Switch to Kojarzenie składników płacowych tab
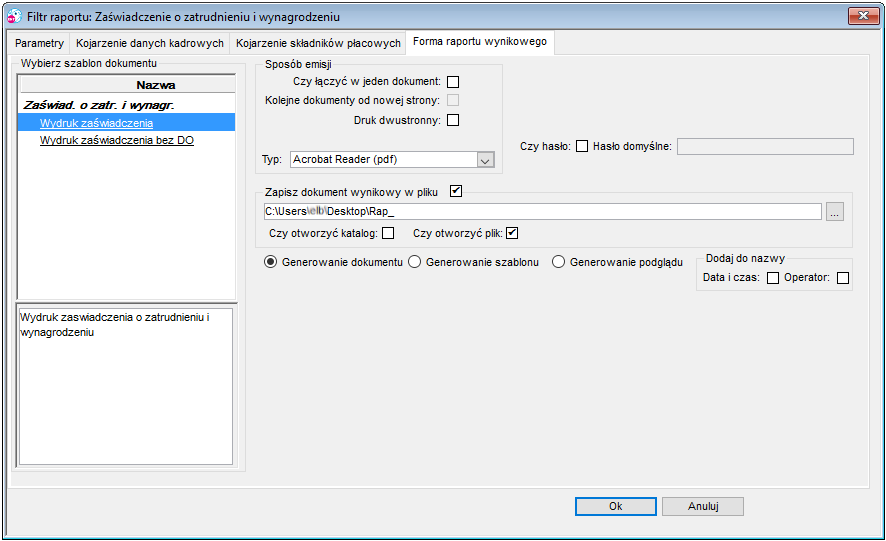 click(318, 43)
